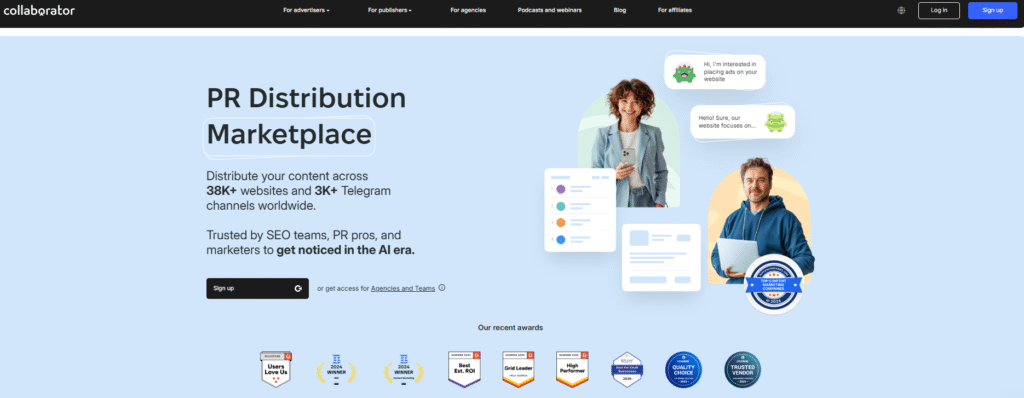Open the For affiliates page
This screenshot has height=398, width=1024.
pos(675,10)
